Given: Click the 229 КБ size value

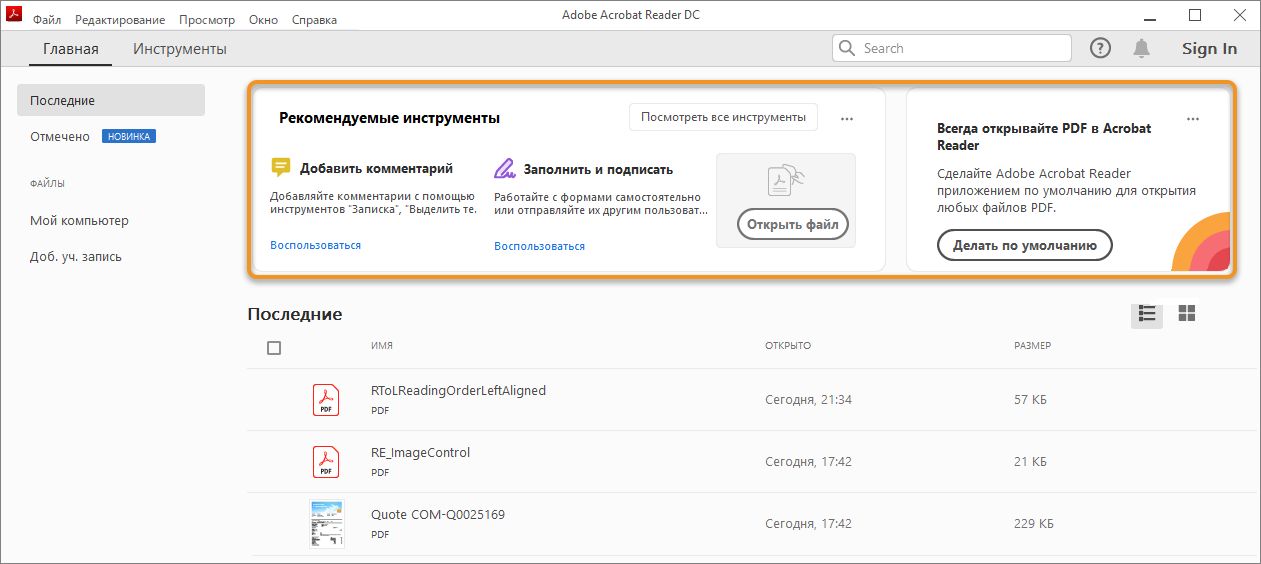Looking at the screenshot, I should [1033, 523].
